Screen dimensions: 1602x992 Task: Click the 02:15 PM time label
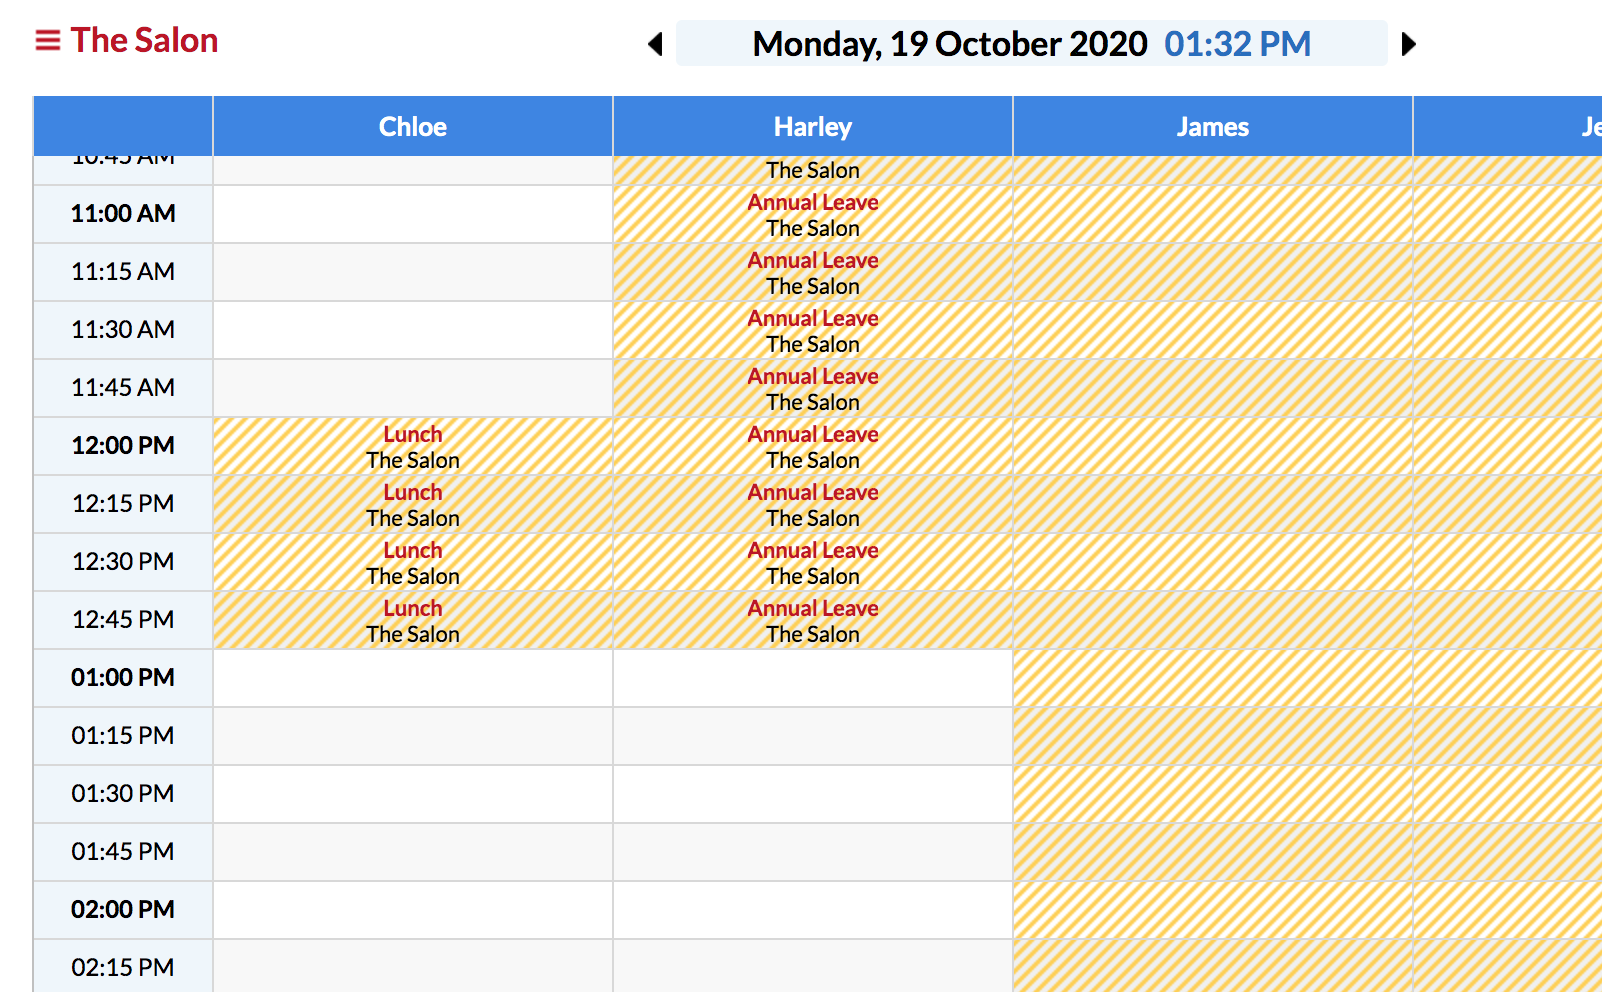pyautogui.click(x=123, y=966)
